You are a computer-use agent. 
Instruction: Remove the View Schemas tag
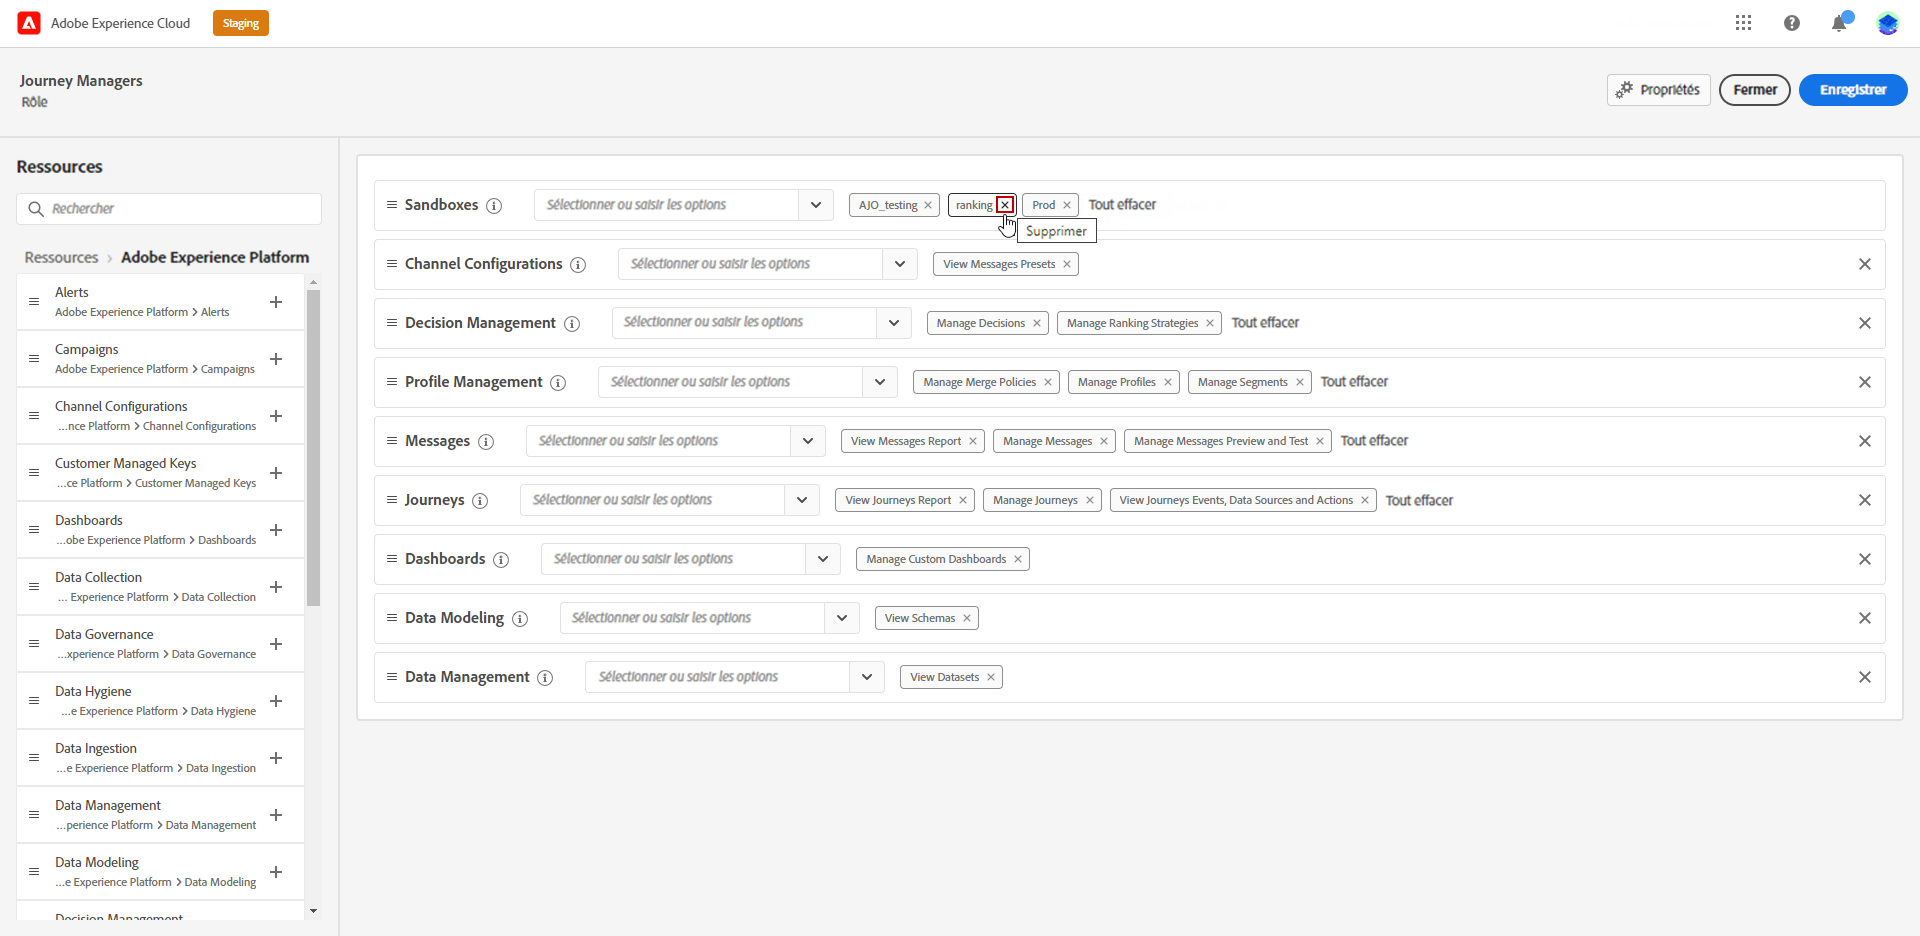click(x=967, y=618)
